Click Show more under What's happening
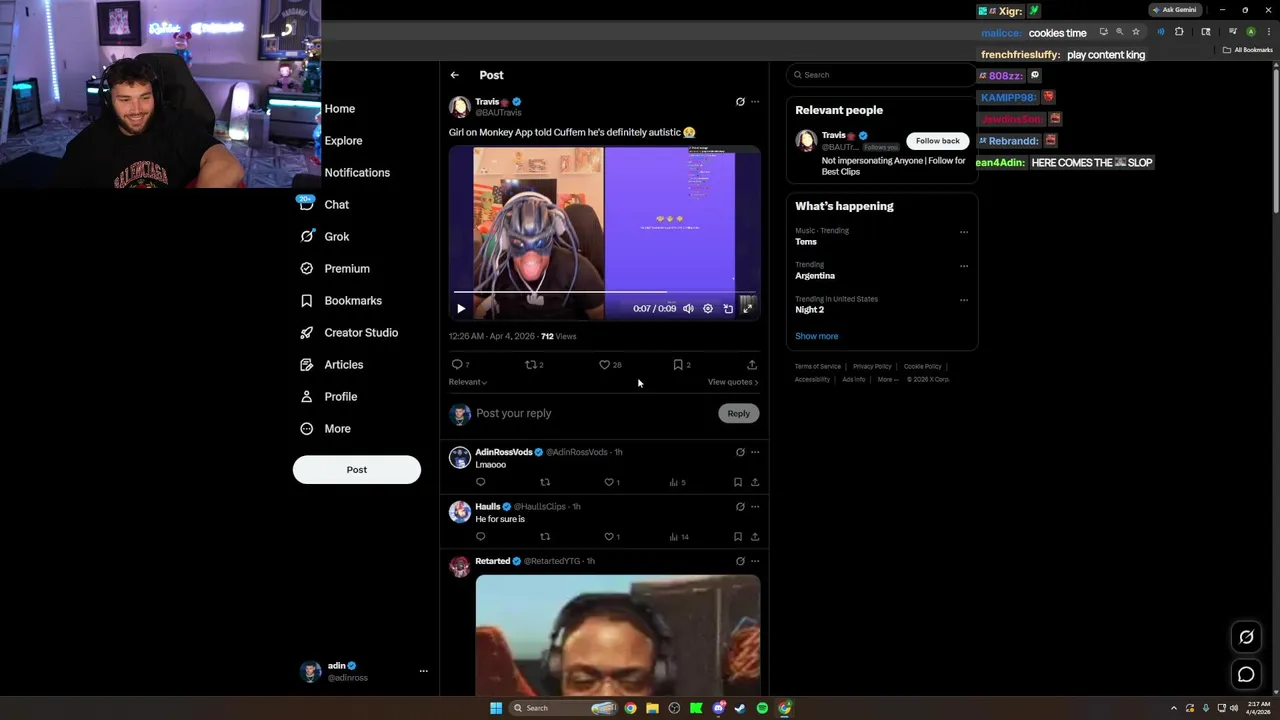This screenshot has height=720, width=1280. tap(817, 336)
